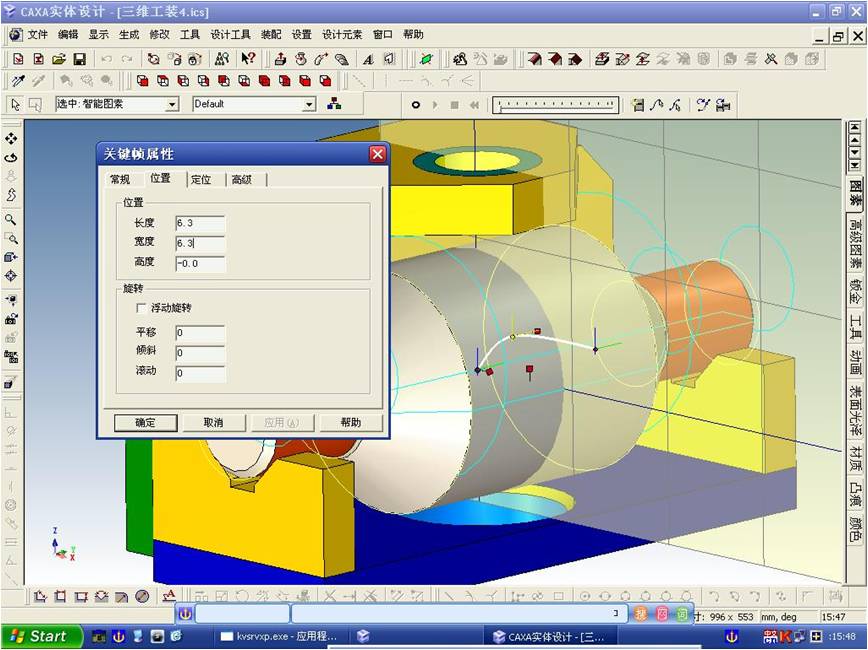
Task: Select the magnifier zoom tool in left toolbar
Action: pyautogui.click(x=11, y=219)
